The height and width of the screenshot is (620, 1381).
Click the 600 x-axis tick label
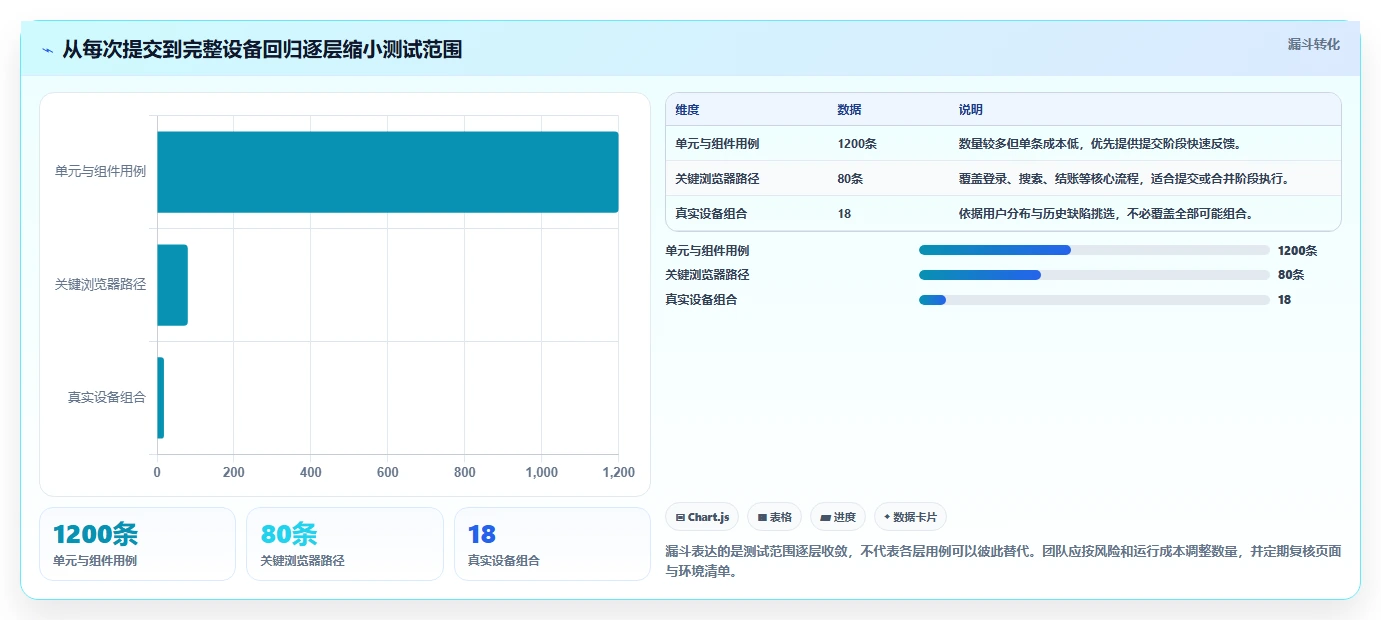click(388, 472)
